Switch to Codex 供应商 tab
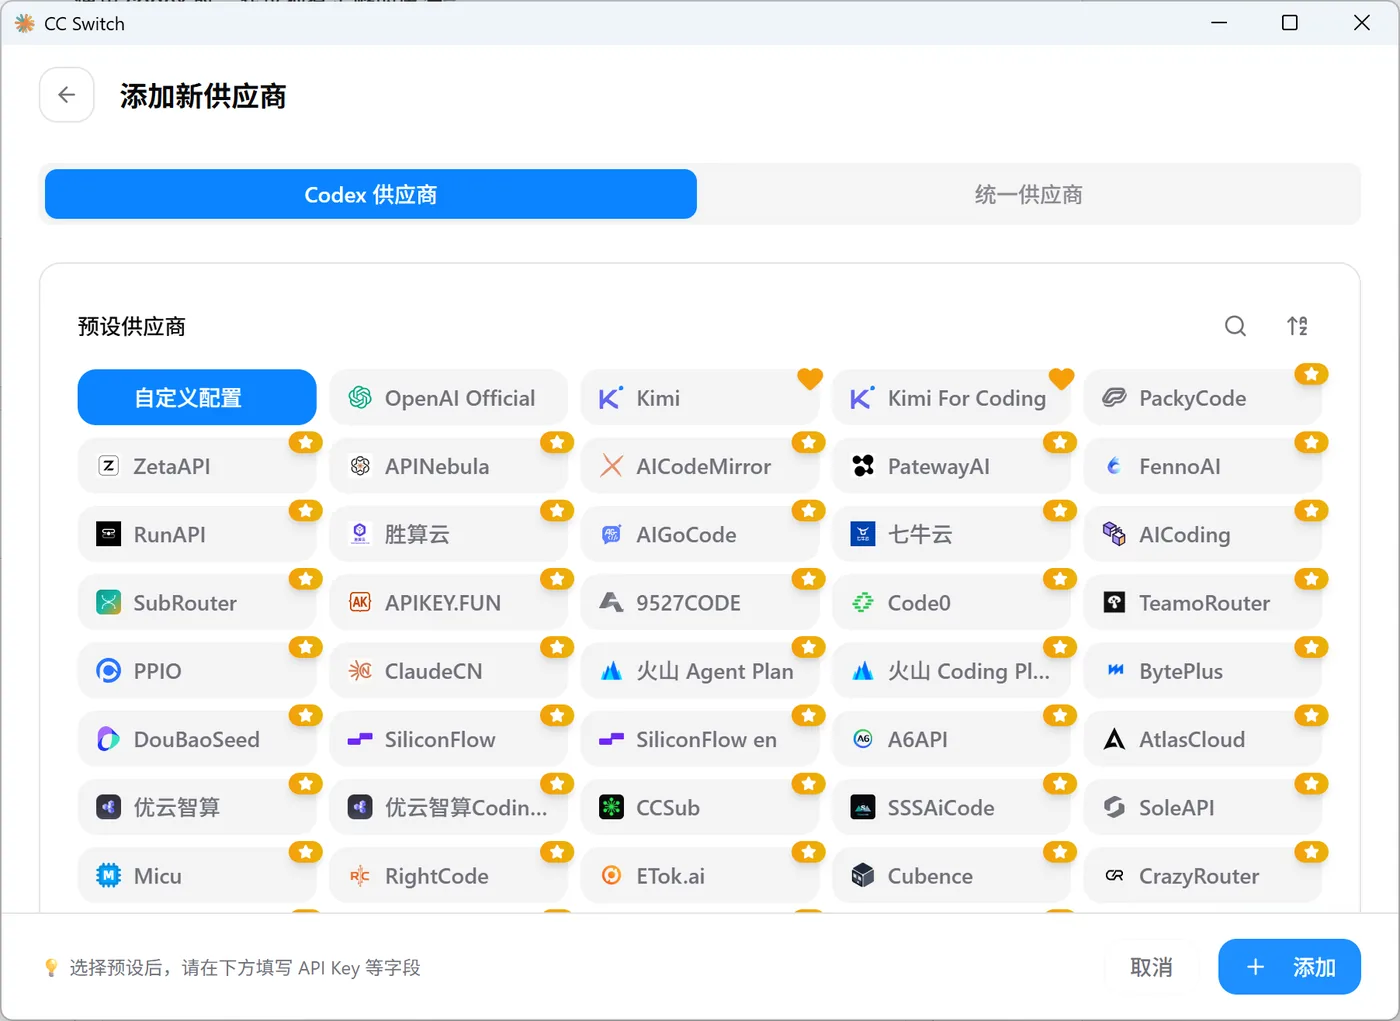The width and height of the screenshot is (1400, 1021). pos(371,194)
